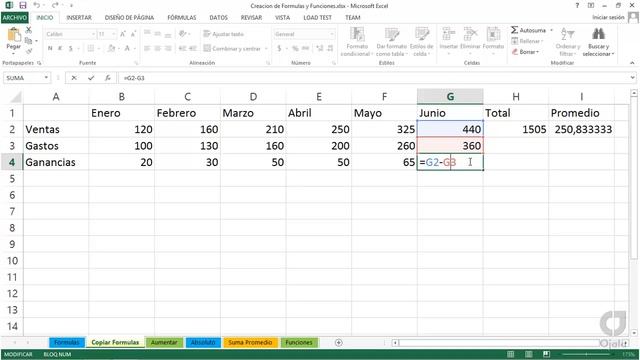640x360 pixels.
Task: Click the Help question mark icon
Action: (x=577, y=6)
